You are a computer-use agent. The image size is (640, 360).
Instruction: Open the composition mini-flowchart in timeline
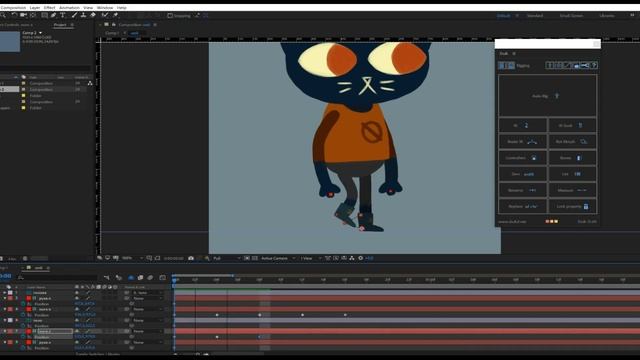click(x=107, y=278)
